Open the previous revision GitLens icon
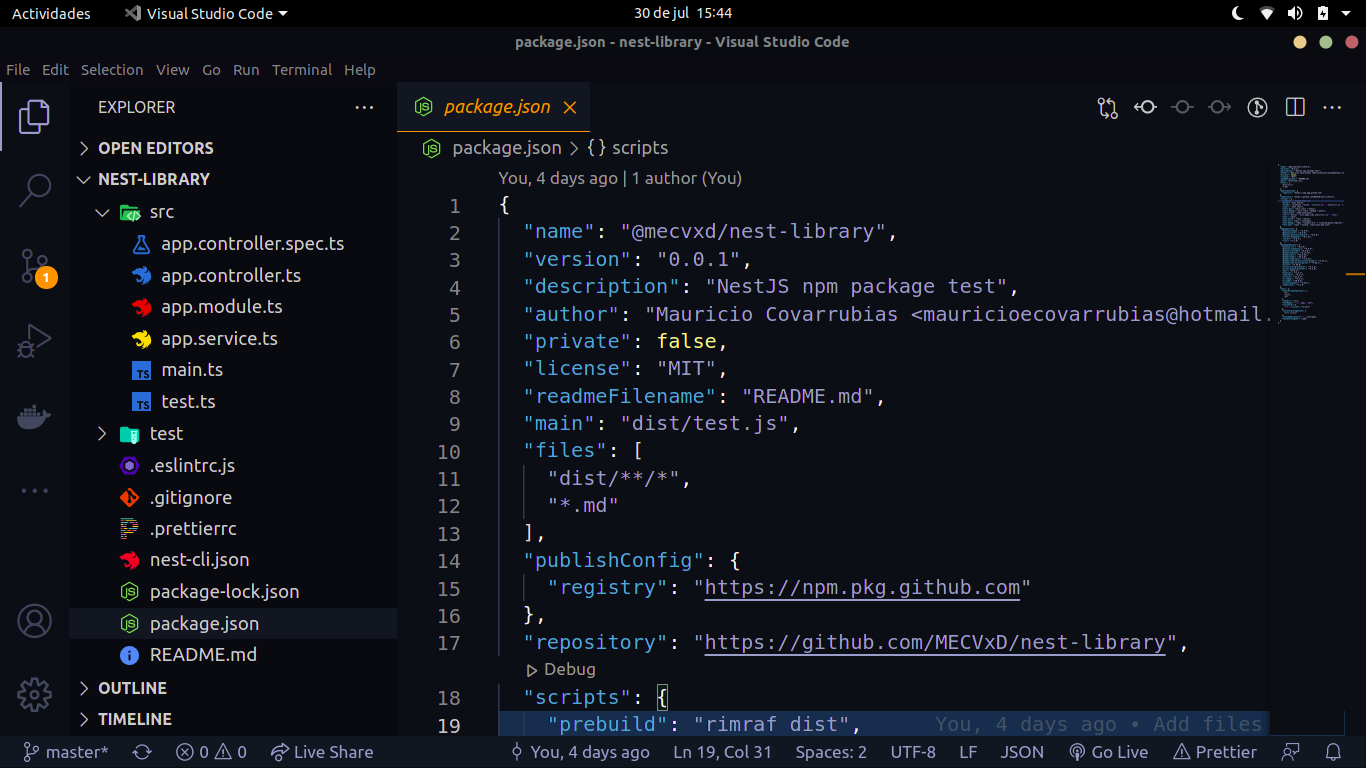The image size is (1366, 768). [1145, 107]
